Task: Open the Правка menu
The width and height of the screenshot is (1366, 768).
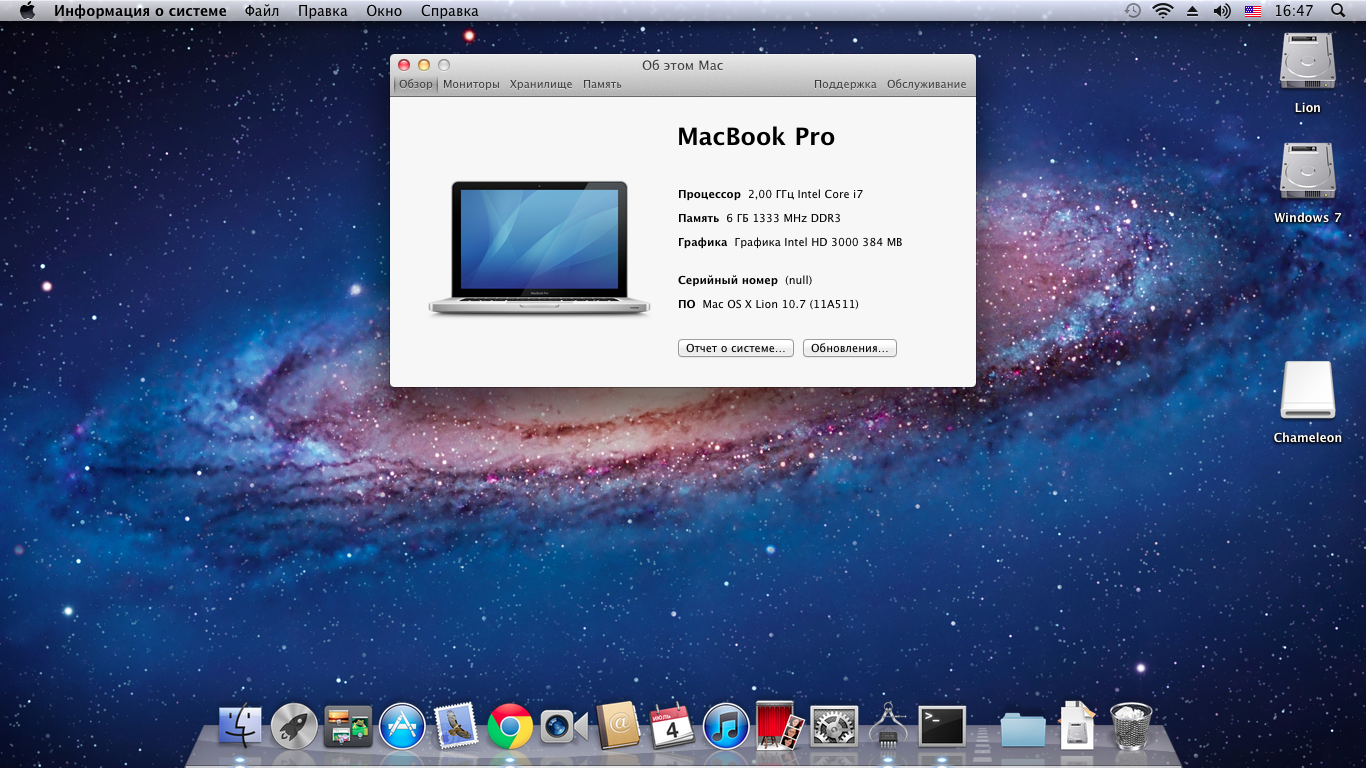Action: (x=323, y=11)
